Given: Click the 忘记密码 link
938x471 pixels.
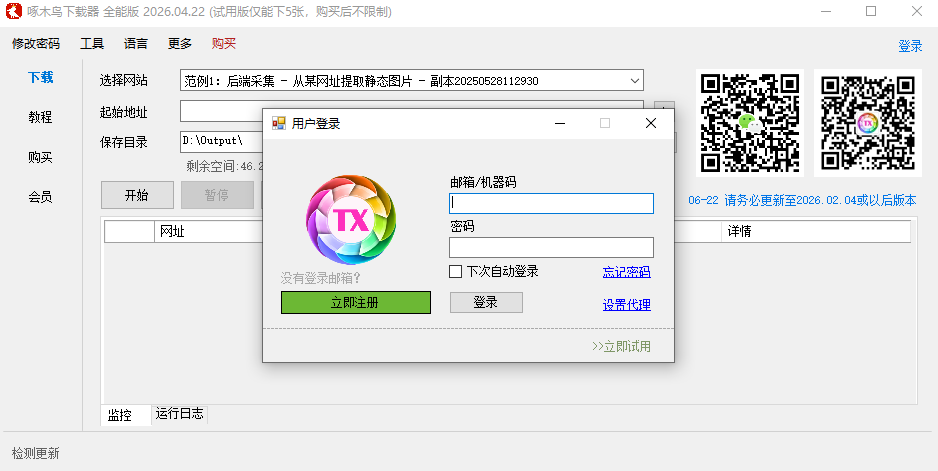Looking at the screenshot, I should pyautogui.click(x=626, y=272).
